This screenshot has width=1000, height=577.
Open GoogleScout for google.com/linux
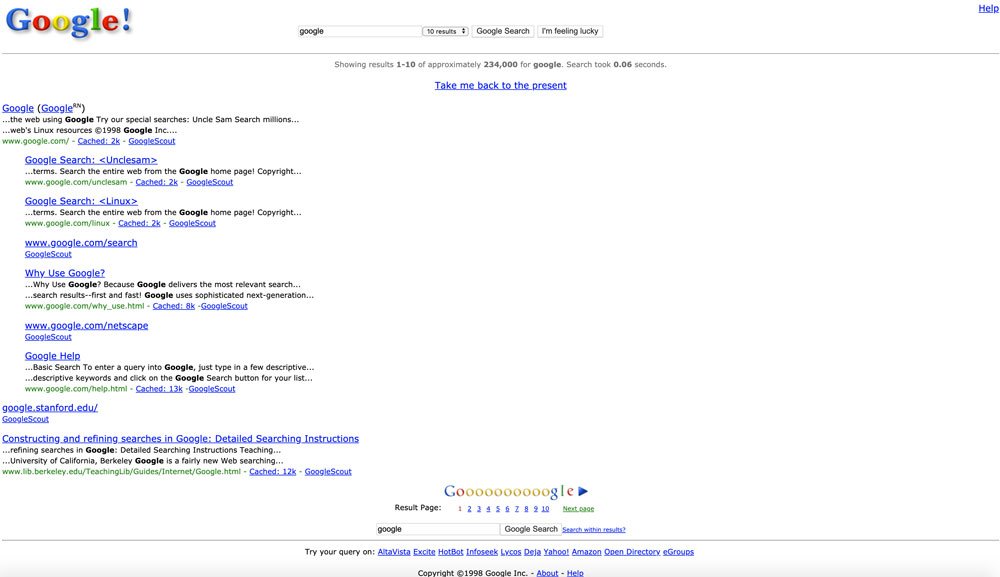click(193, 223)
